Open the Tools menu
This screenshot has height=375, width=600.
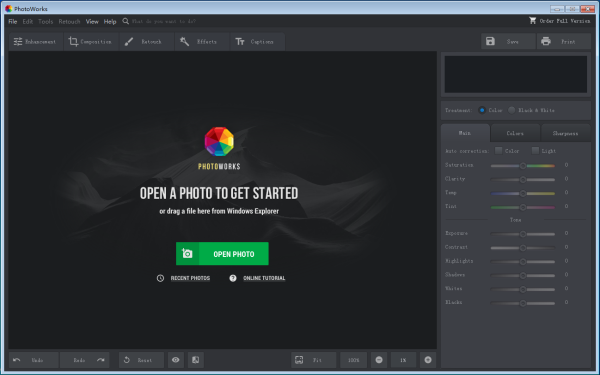(x=46, y=21)
